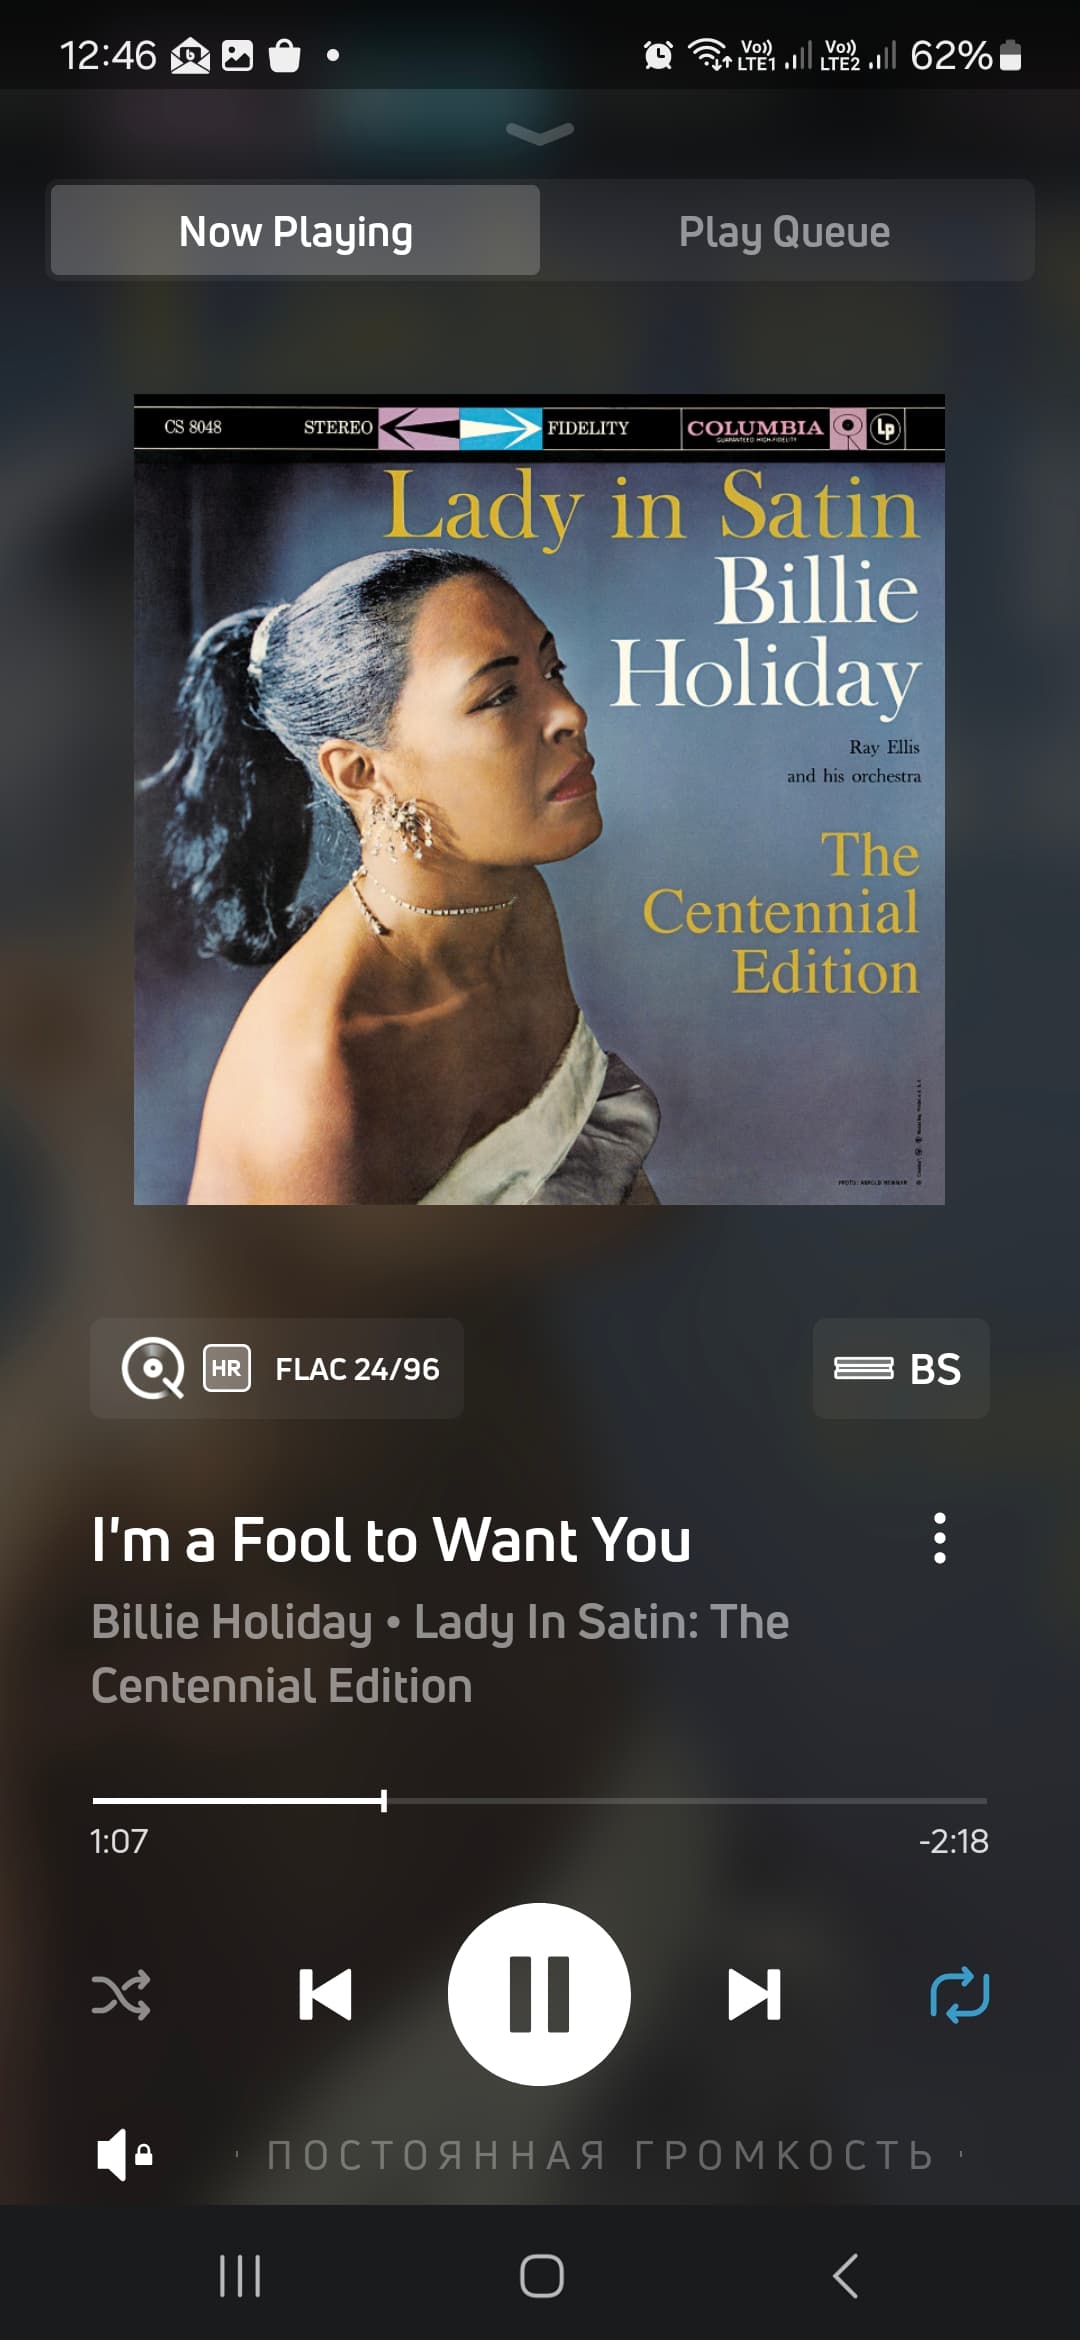The height and width of the screenshot is (2340, 1080).
Task: Seek within the track progress bar
Action: tap(540, 1801)
